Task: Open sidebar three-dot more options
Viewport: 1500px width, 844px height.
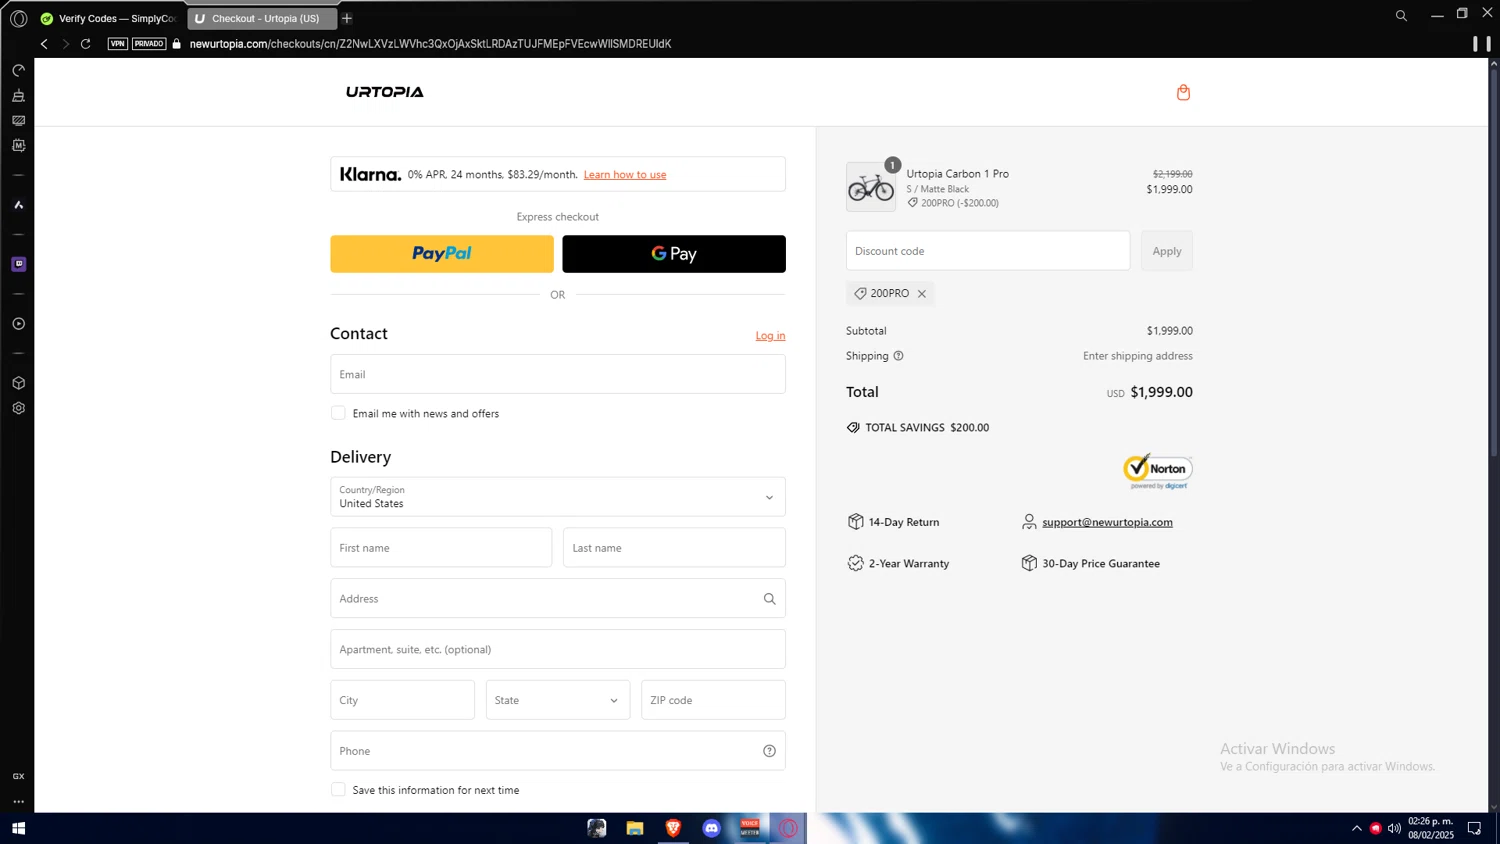Action: pos(18,801)
